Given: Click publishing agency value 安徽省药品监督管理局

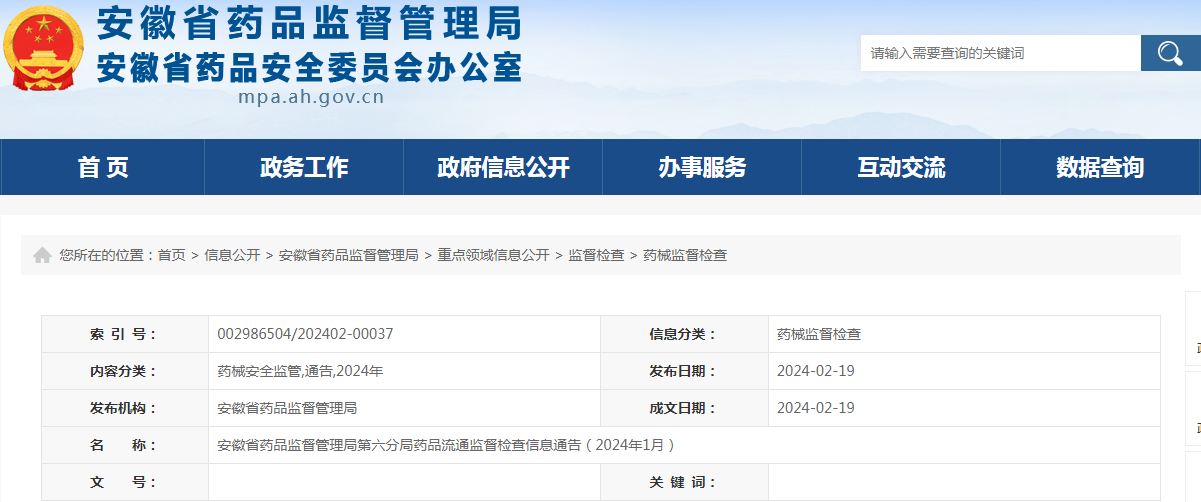Looking at the screenshot, I should click(x=287, y=408).
